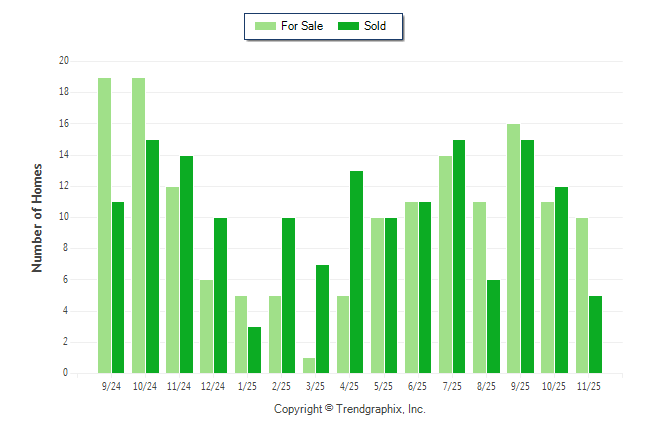
Task: Select the 11/24 Sold bar
Action: [186, 264]
